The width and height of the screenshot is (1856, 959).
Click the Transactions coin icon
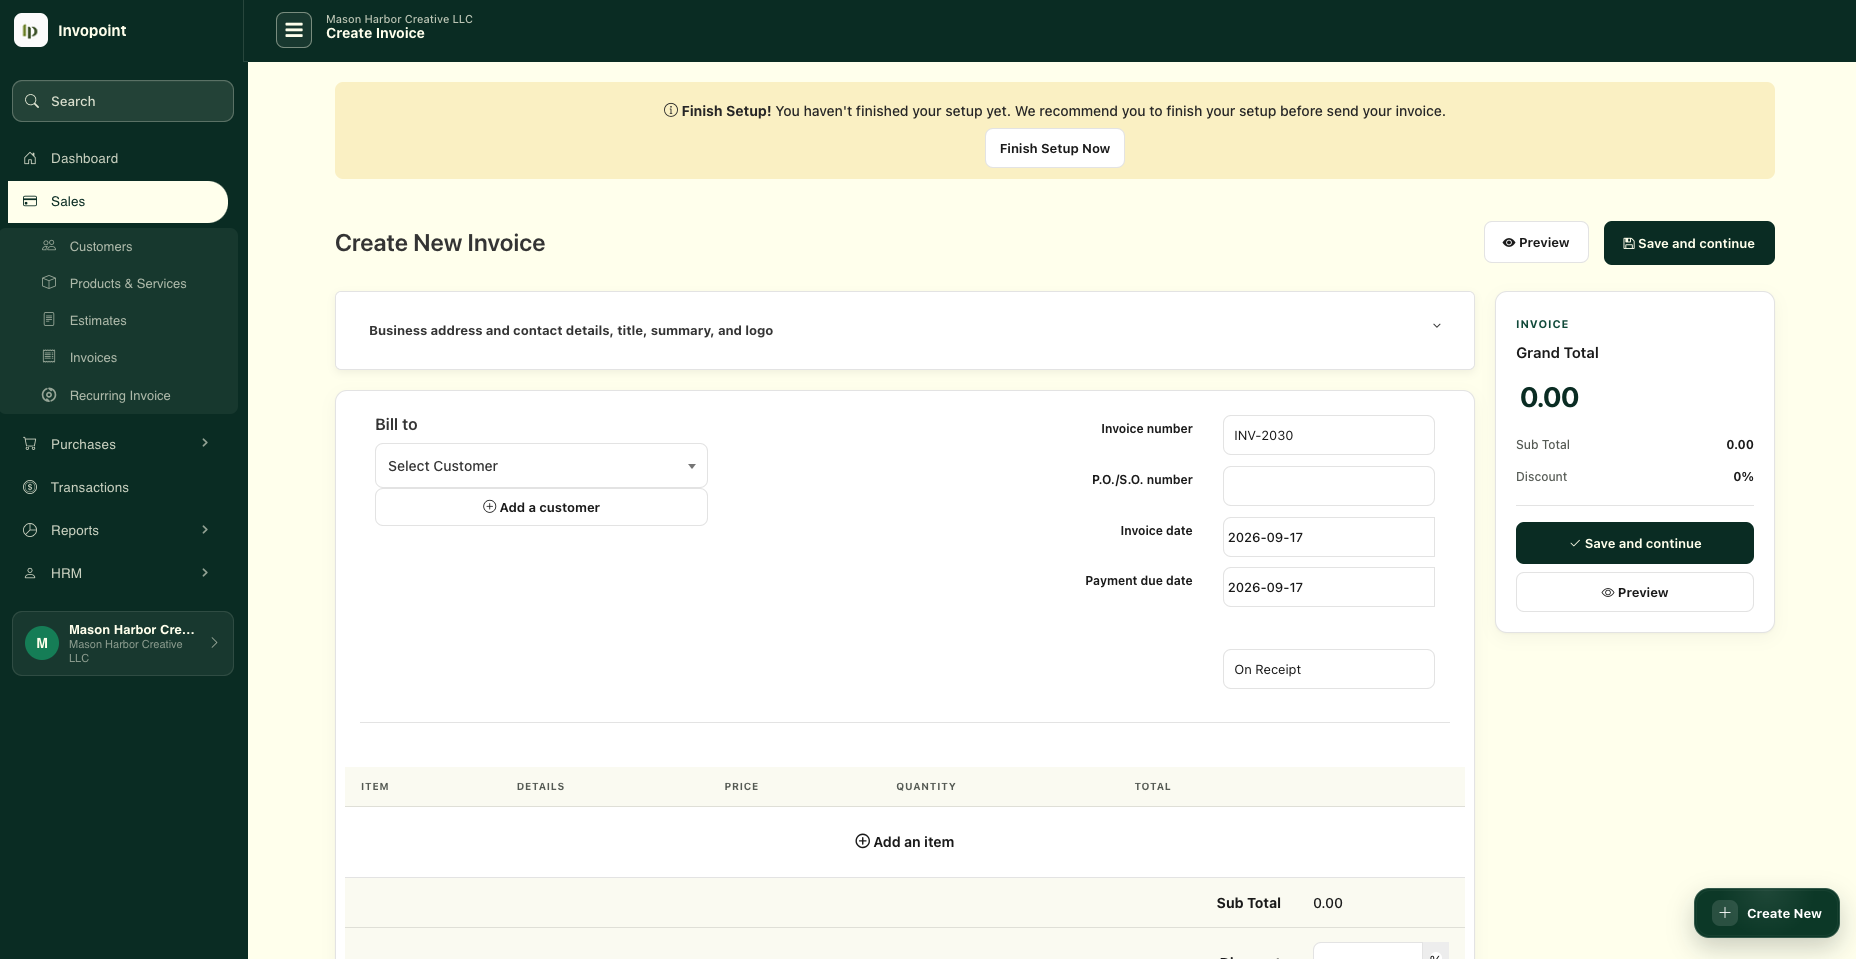(30, 487)
